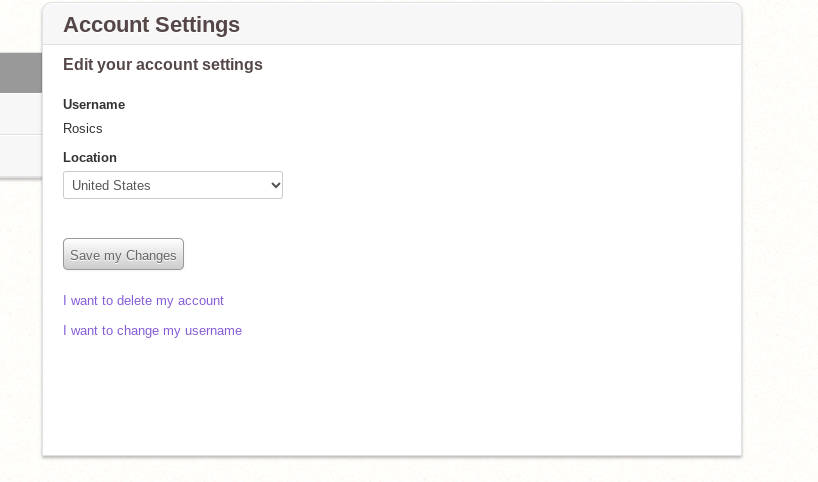Click the Location field label
Screen dimensions: 818x482
[x=90, y=157]
